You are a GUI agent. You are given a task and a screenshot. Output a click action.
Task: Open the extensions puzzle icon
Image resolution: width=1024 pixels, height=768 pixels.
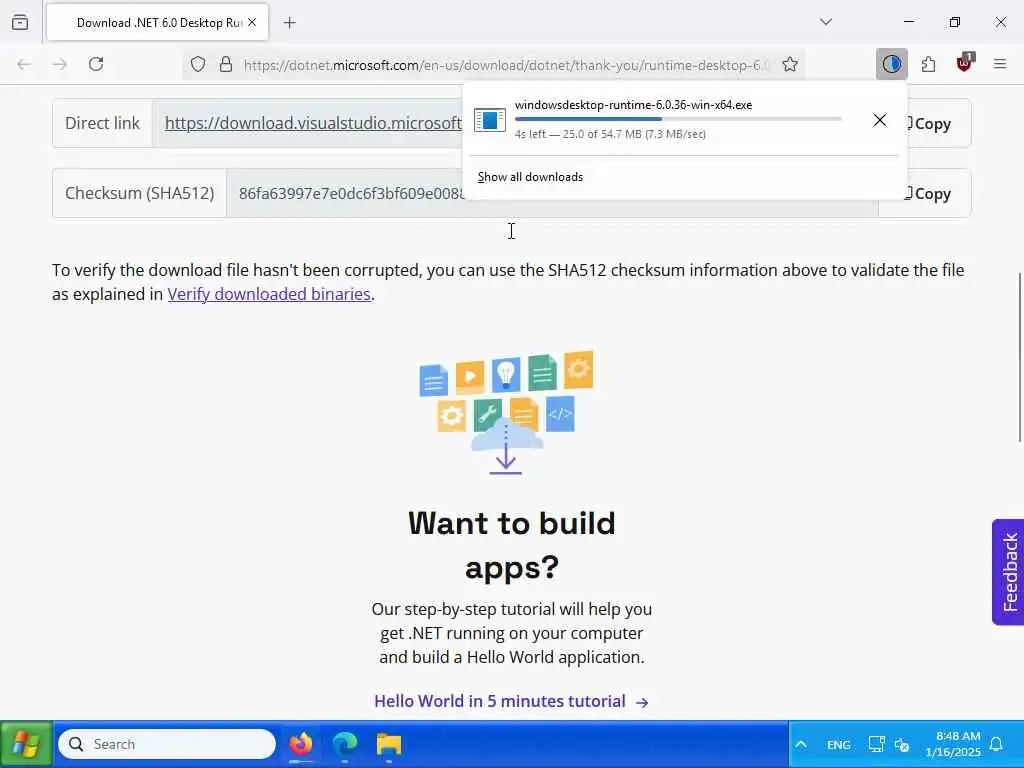(x=928, y=64)
